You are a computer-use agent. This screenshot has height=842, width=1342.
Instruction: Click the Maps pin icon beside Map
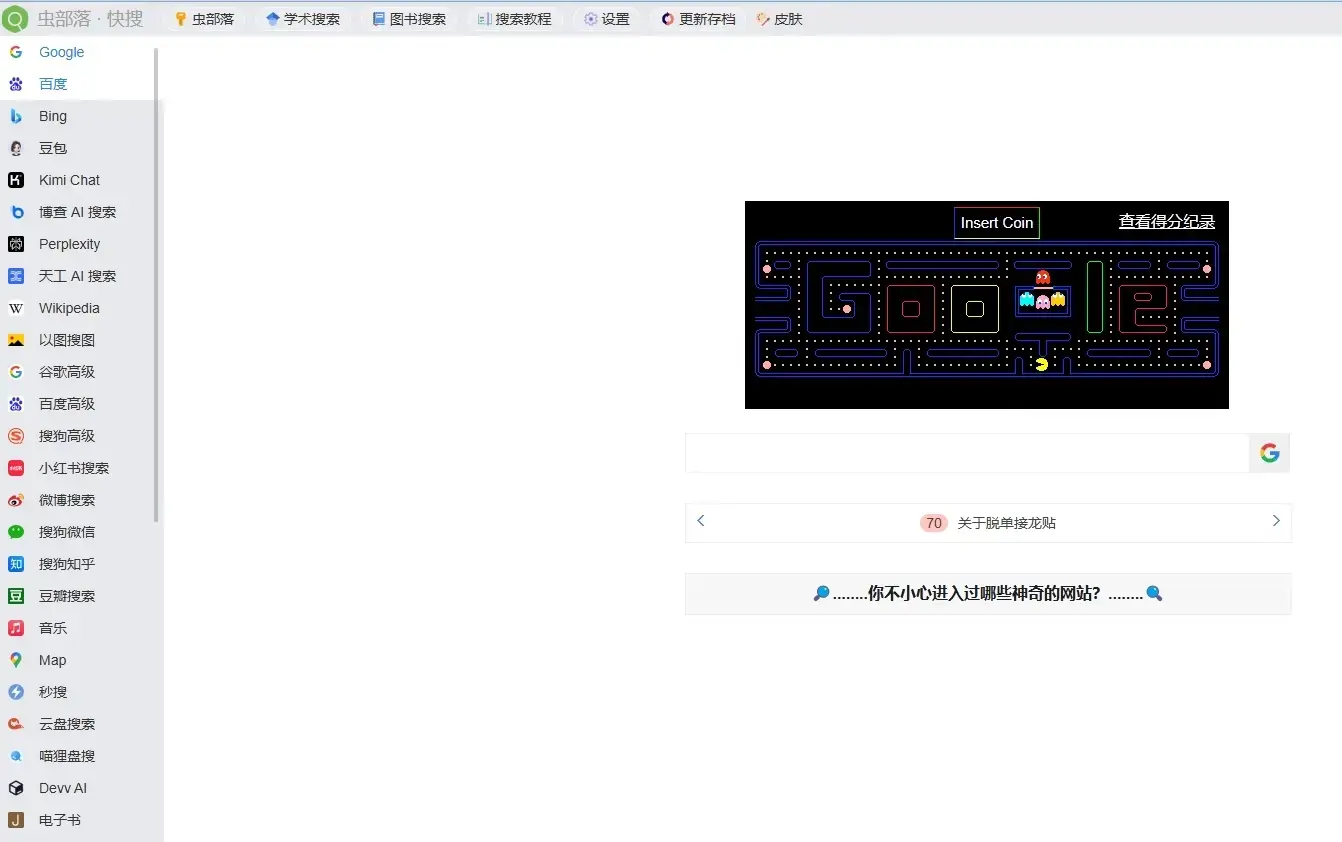coord(16,660)
